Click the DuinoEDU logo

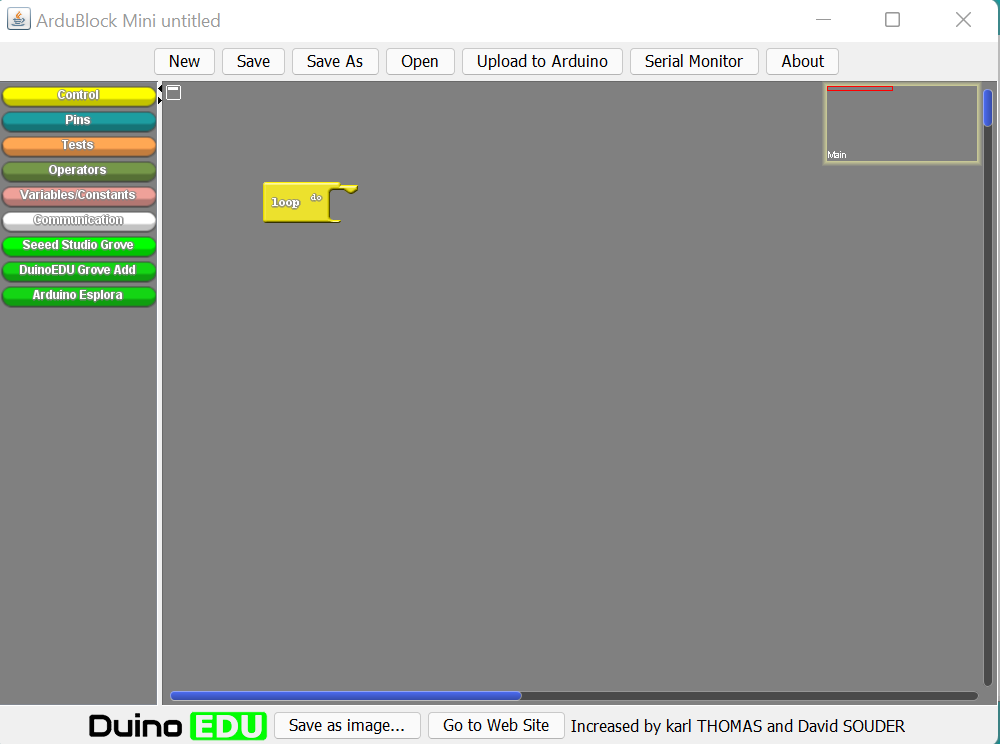coord(177,726)
